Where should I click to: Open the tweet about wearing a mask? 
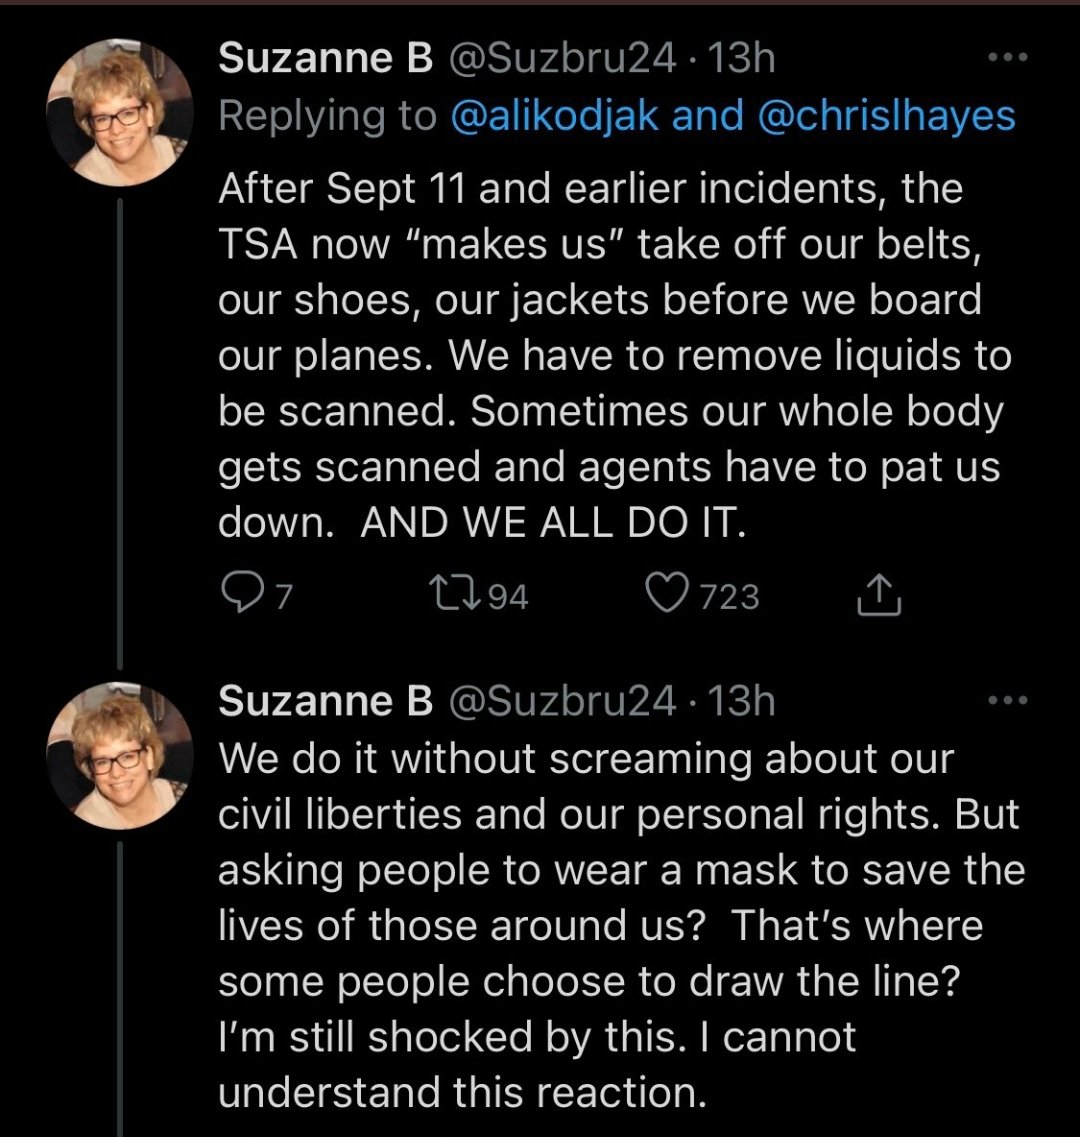[x=610, y=925]
